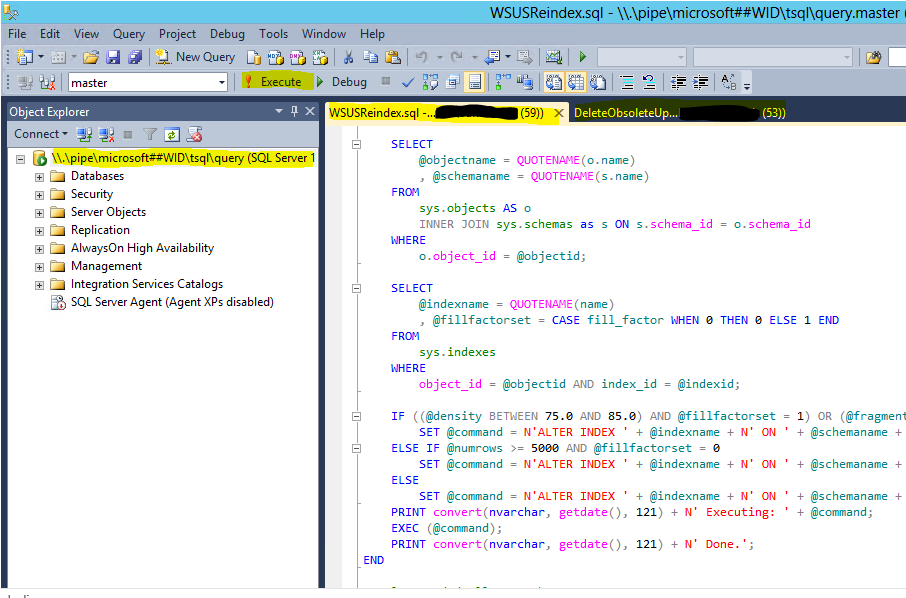Viewport: 906px width, 598px height.
Task: Click the Refresh icon in Object Explorer
Action: (x=172, y=134)
